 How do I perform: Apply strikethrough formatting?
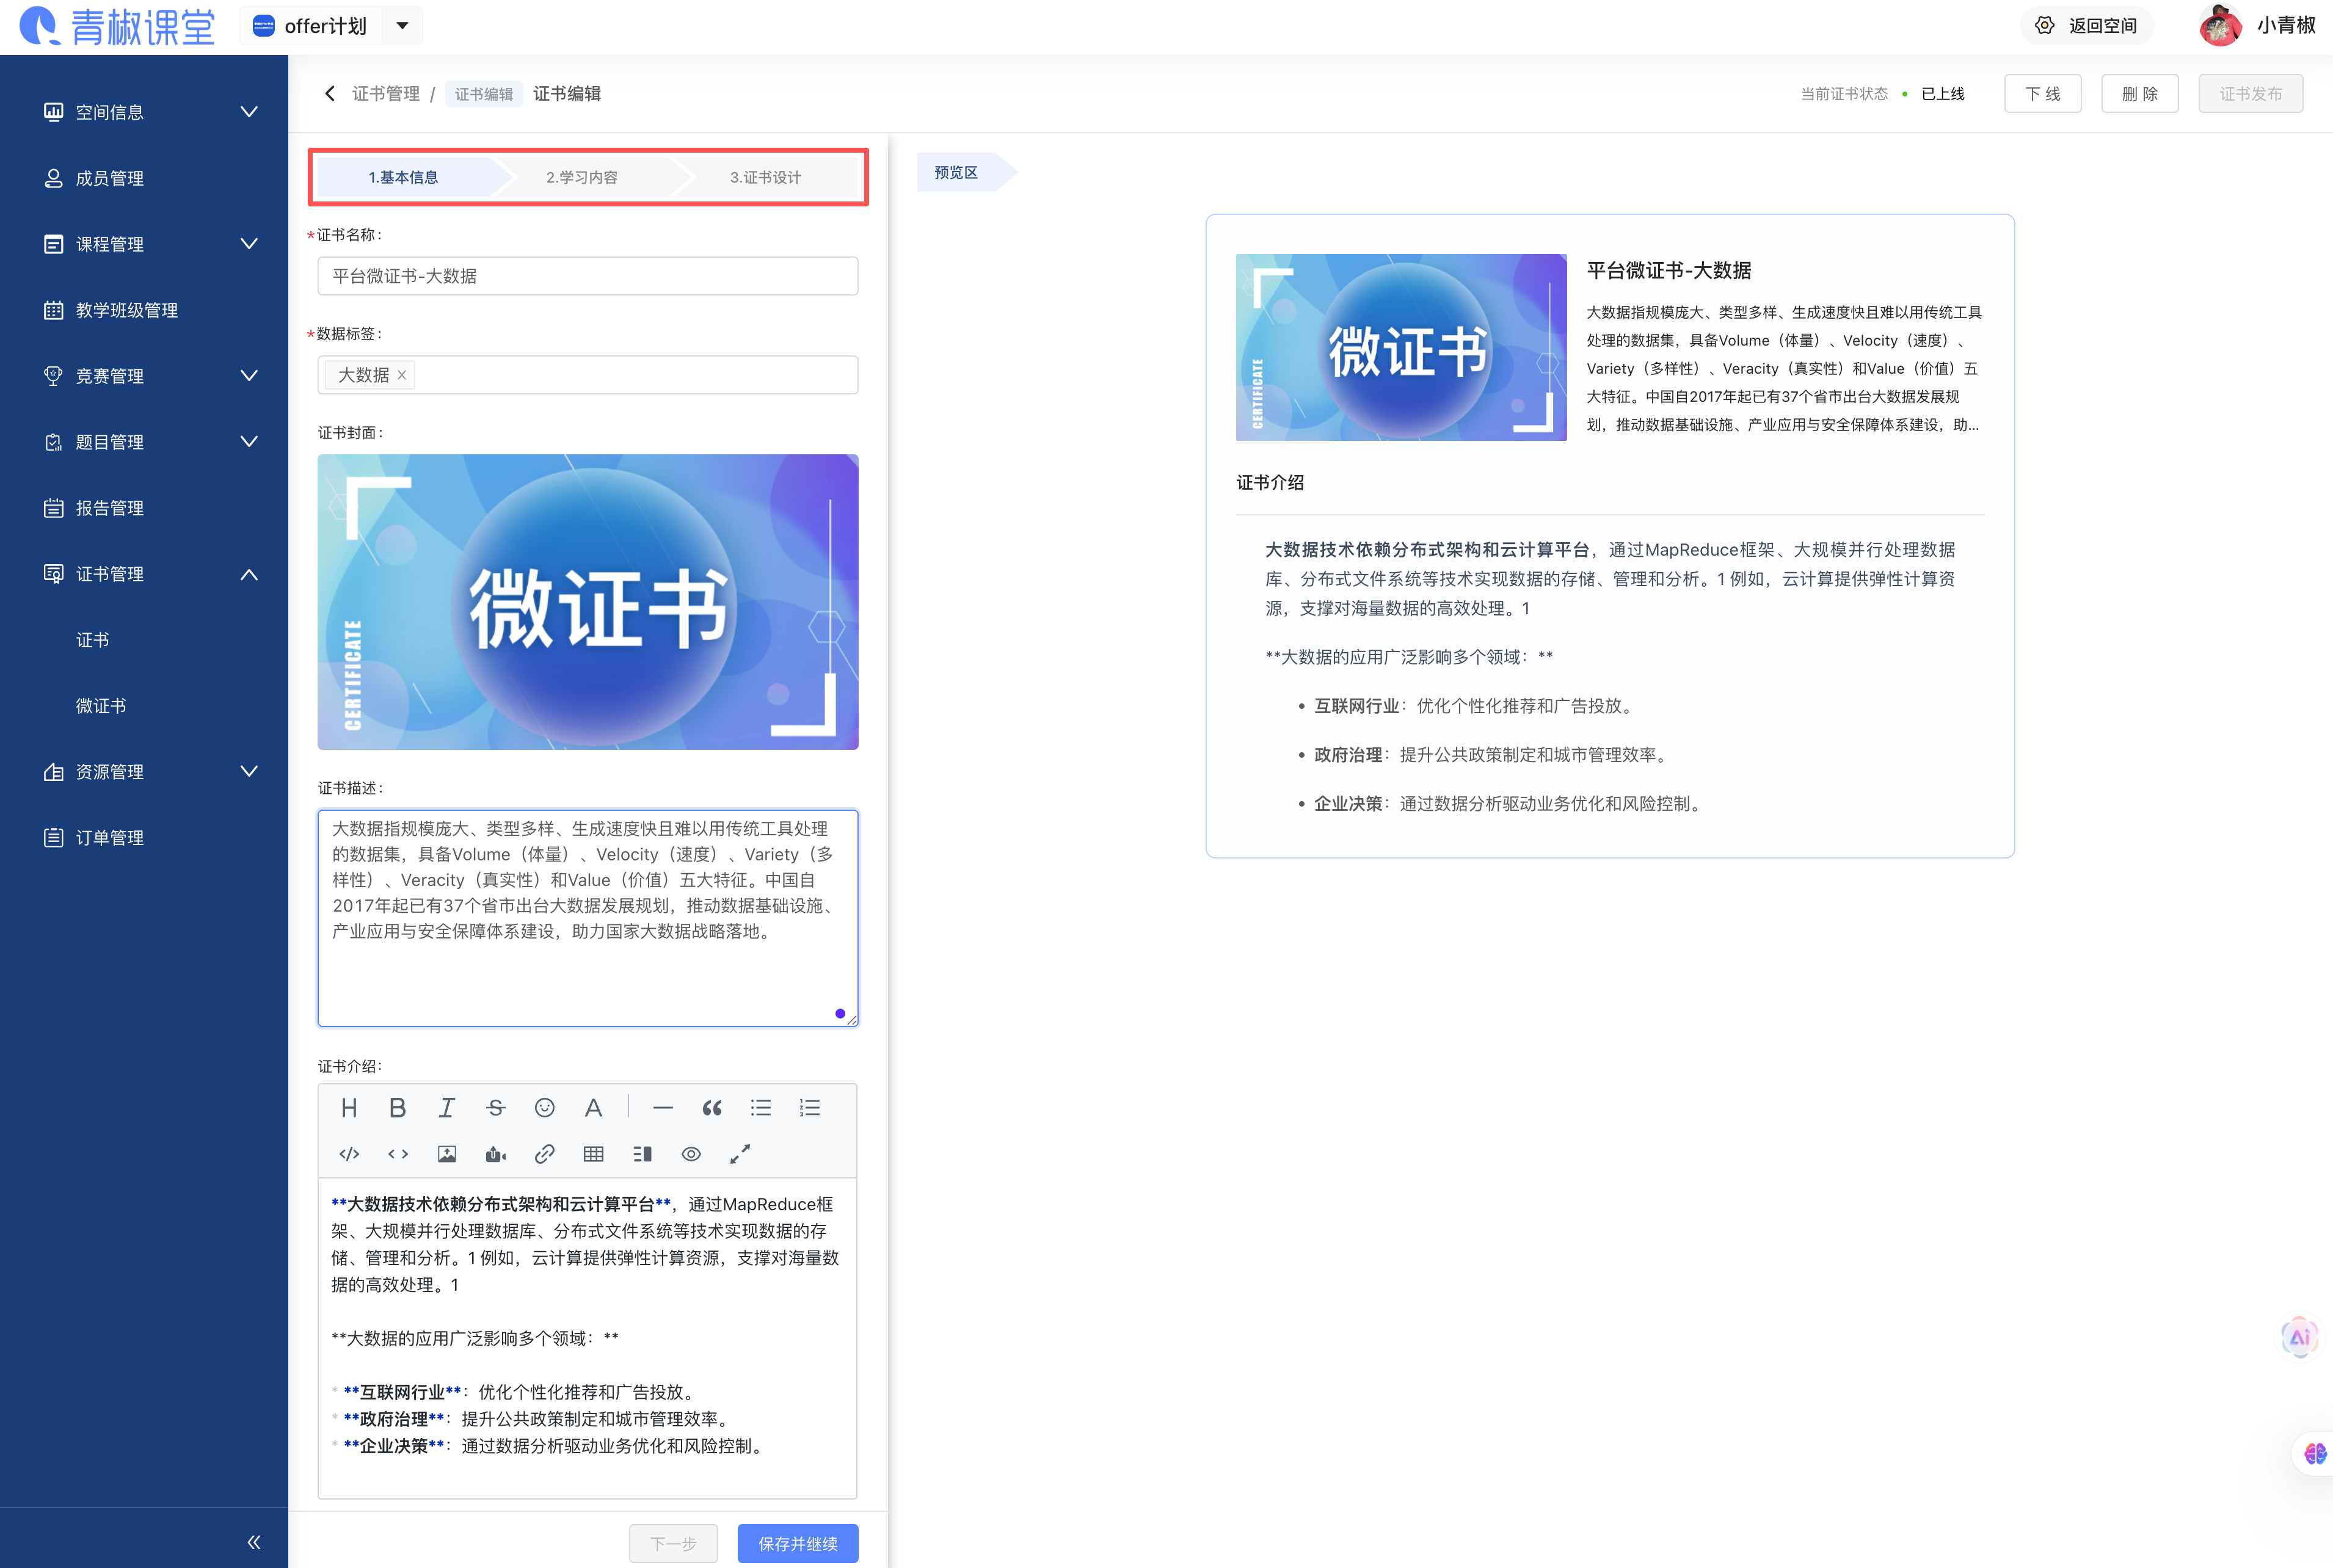pyautogui.click(x=495, y=1107)
